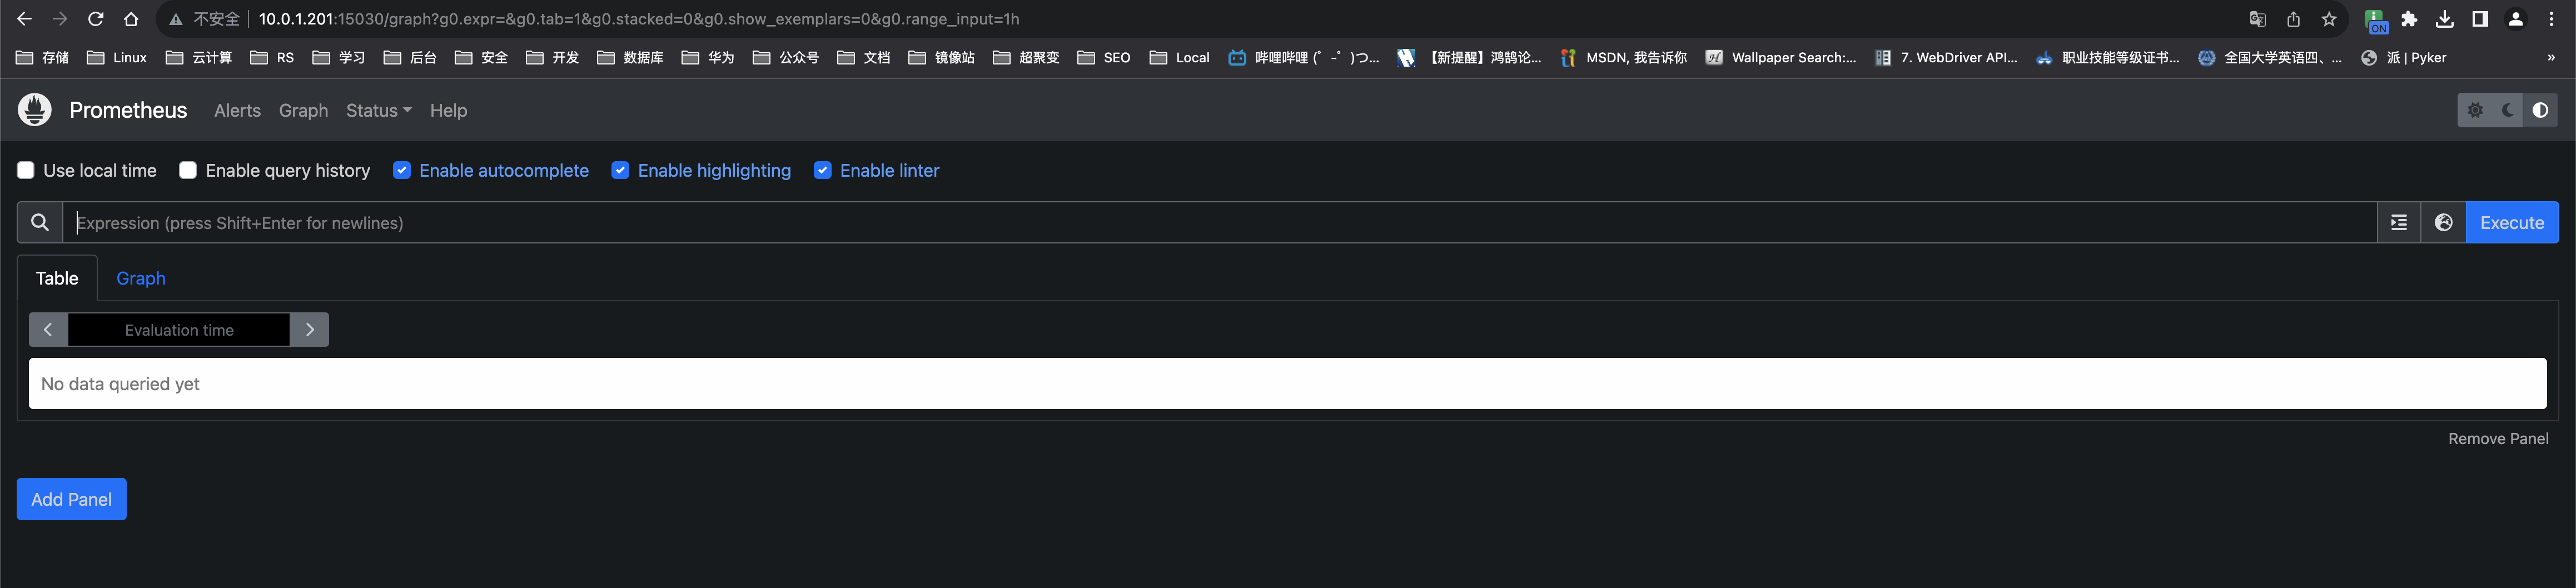The height and width of the screenshot is (588, 2576).
Task: Go back in browser history
Action: [24, 19]
